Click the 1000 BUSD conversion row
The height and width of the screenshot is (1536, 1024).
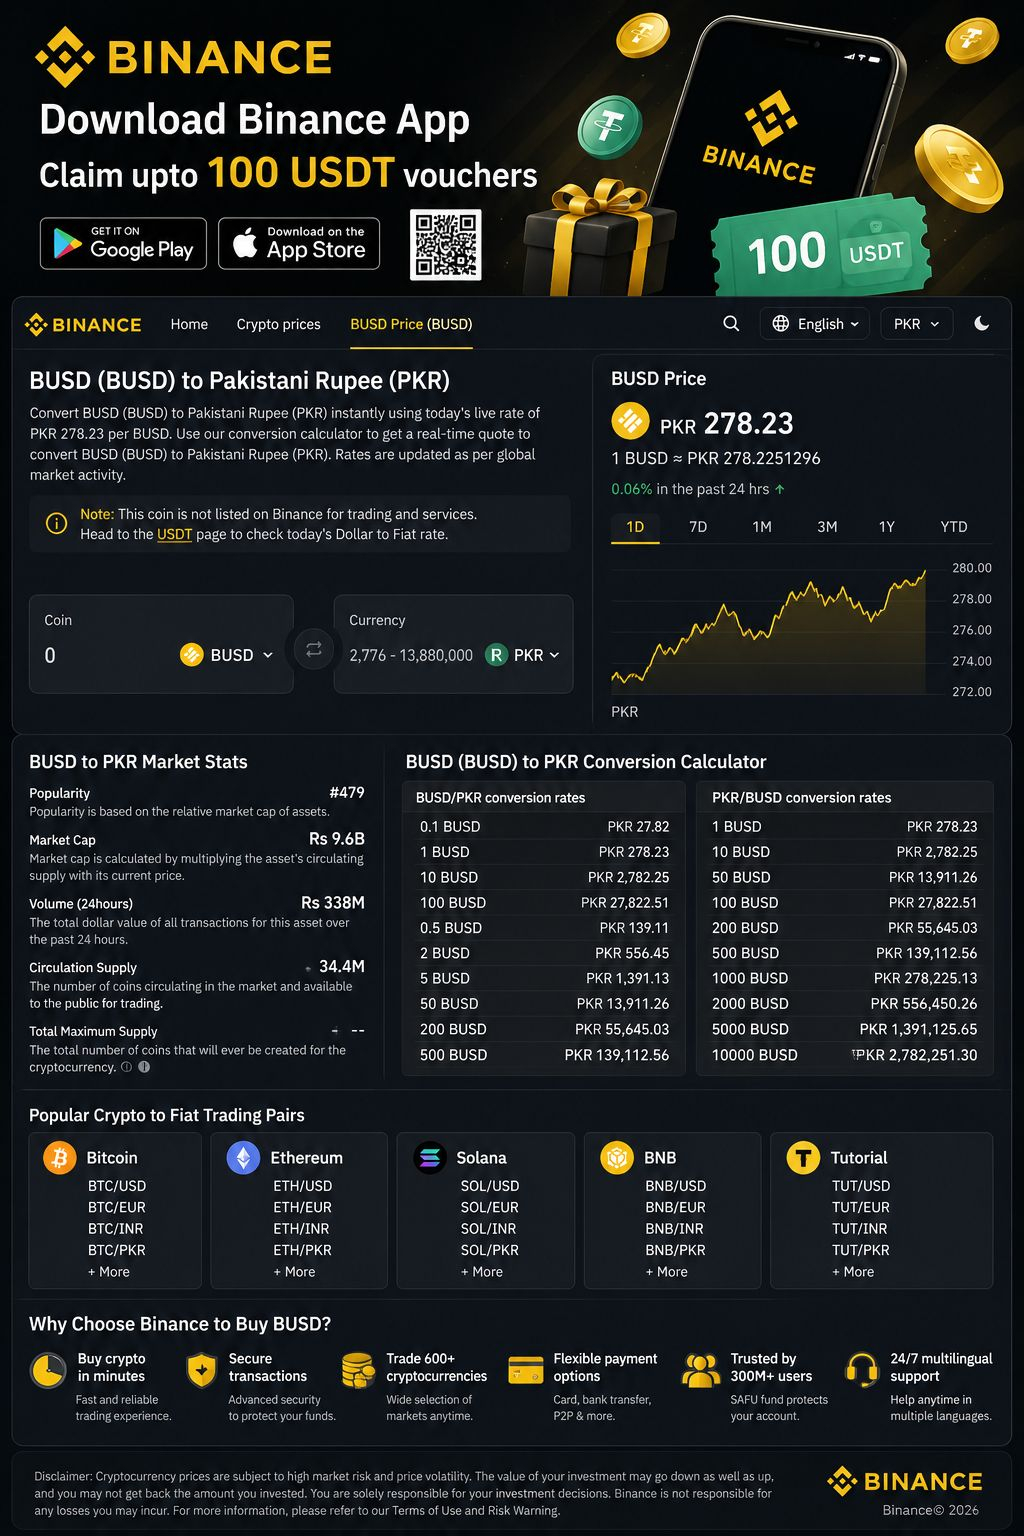845,978
